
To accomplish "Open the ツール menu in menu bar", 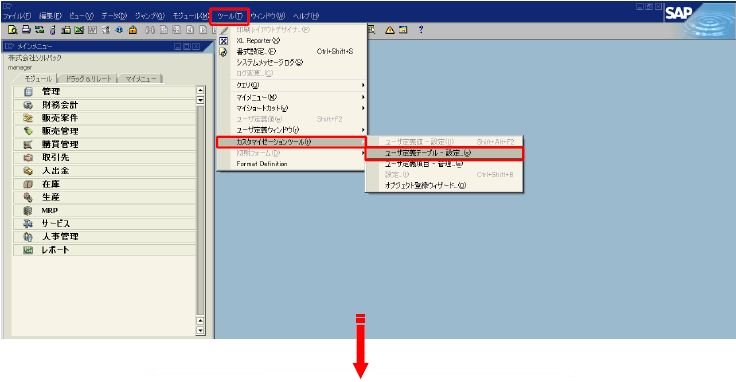I will [230, 16].
